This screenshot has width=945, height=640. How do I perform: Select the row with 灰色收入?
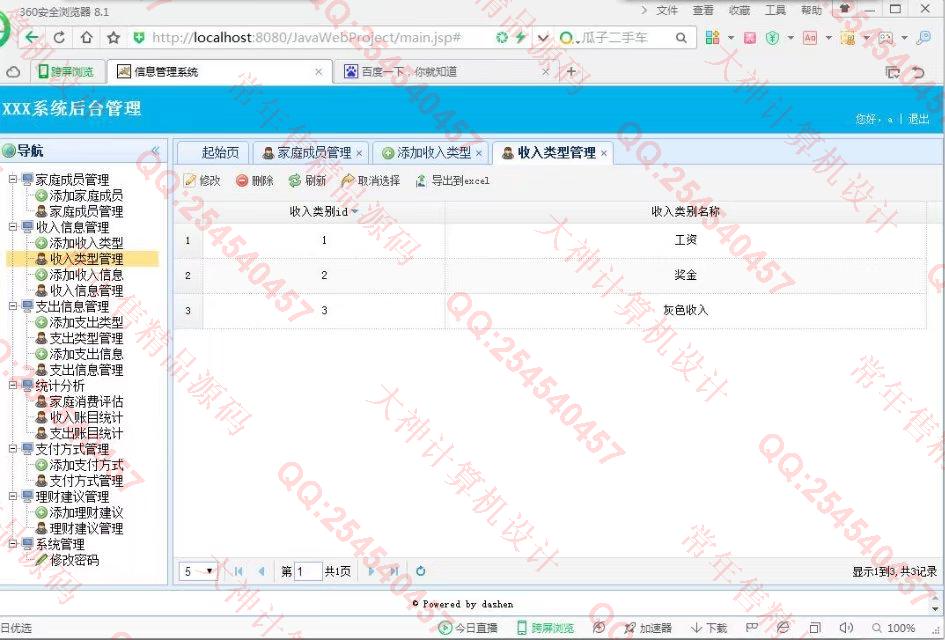[x=550, y=310]
